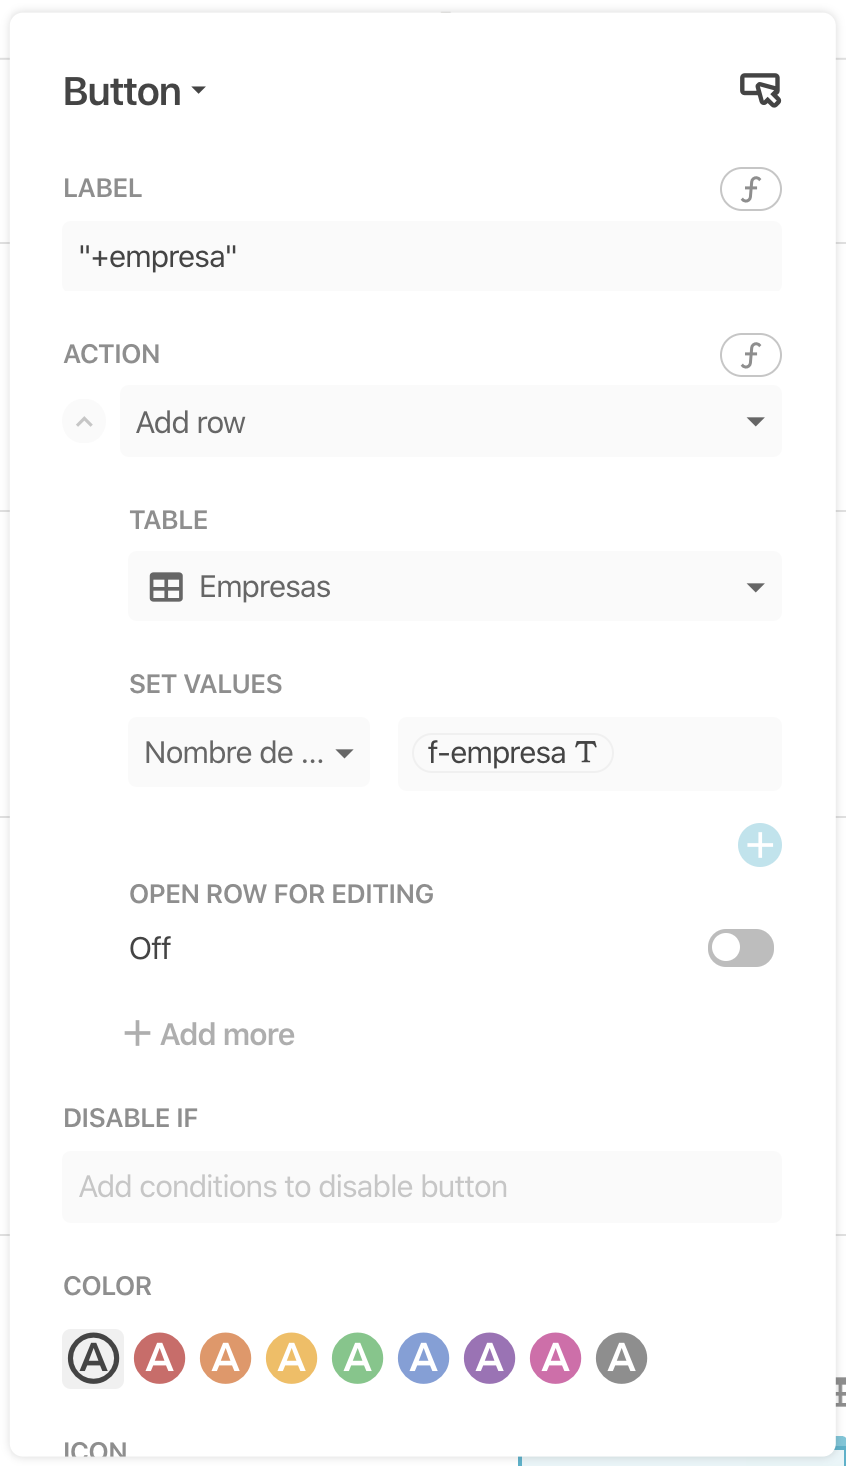Select the green color swatch
Image resolution: width=846 pixels, height=1466 pixels.
[358, 1358]
